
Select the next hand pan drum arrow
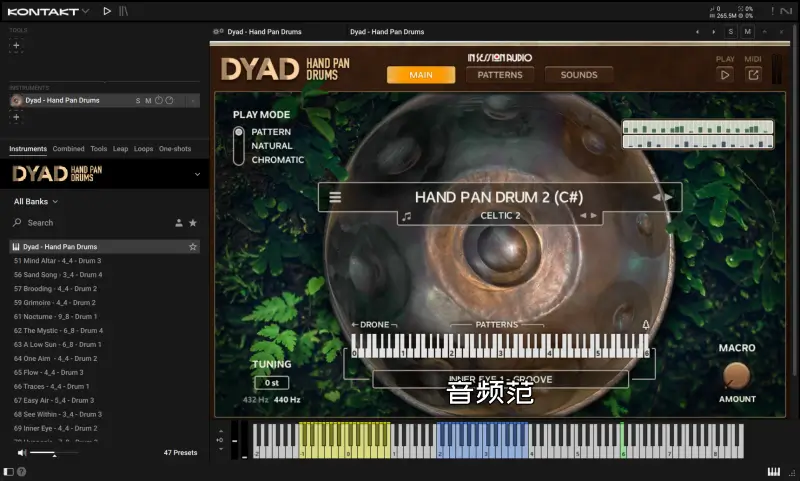coord(668,197)
